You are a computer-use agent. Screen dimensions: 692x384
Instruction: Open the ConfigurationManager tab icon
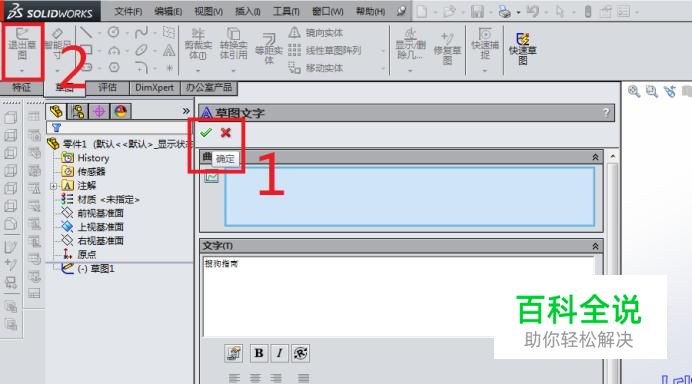point(99,112)
